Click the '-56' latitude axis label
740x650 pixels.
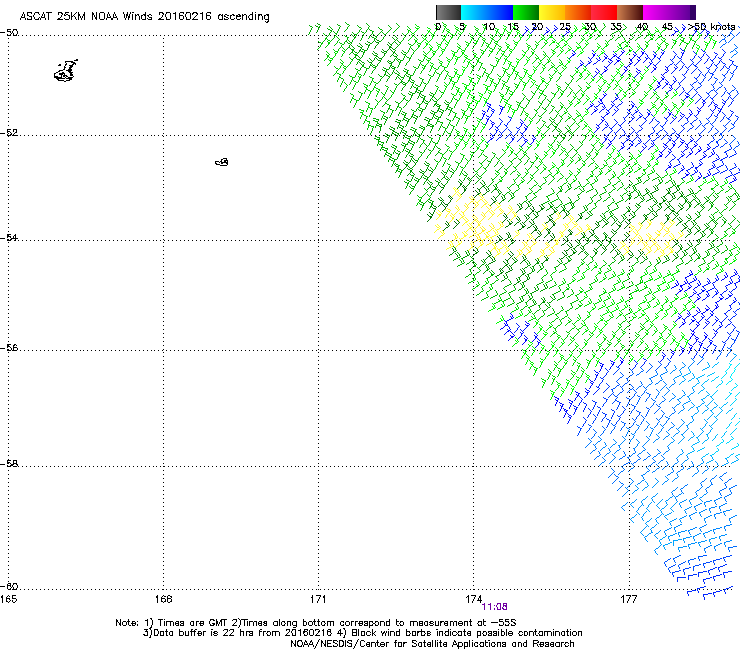[9, 347]
